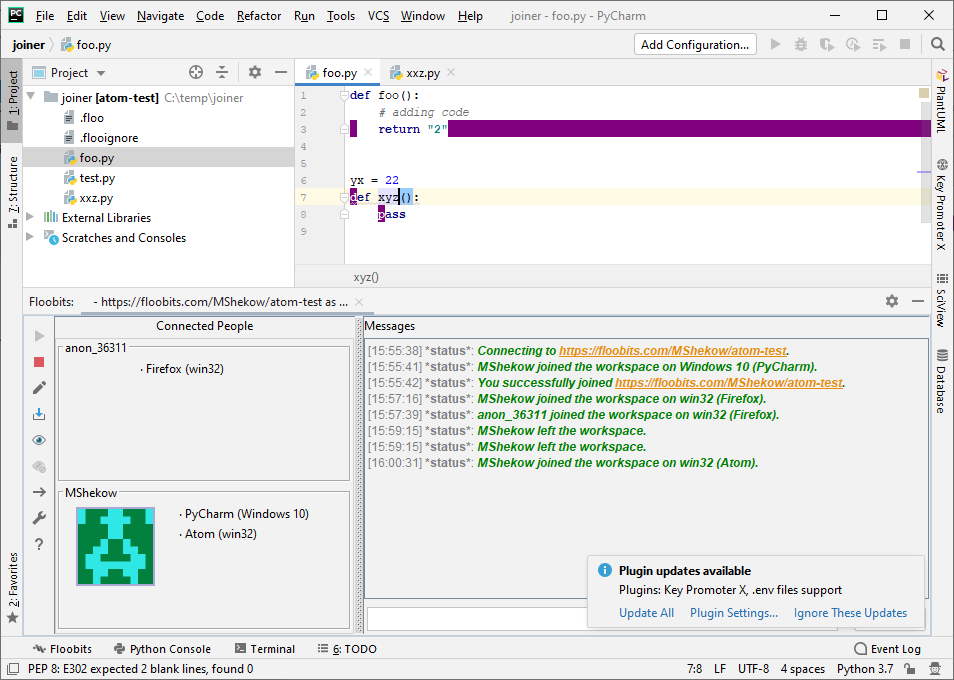Toggle the SciView side tool button
Viewport: 954px width, 680px height.
tap(942, 299)
